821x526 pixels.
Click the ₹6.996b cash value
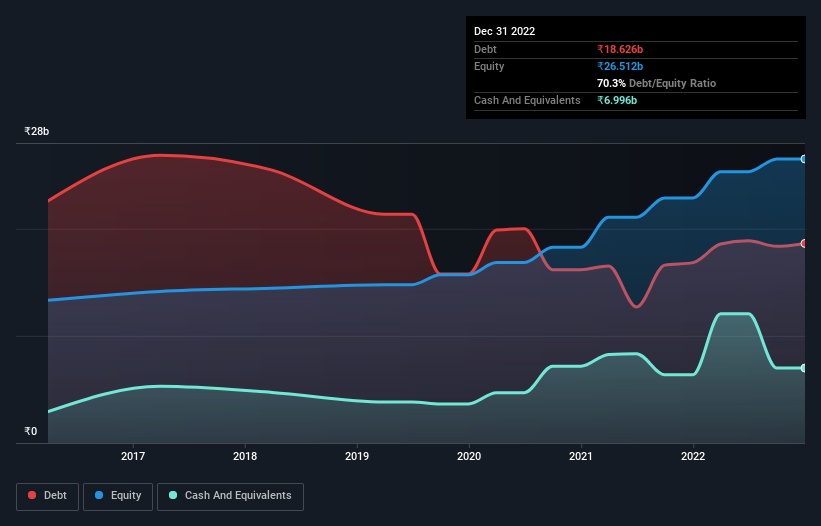point(617,100)
